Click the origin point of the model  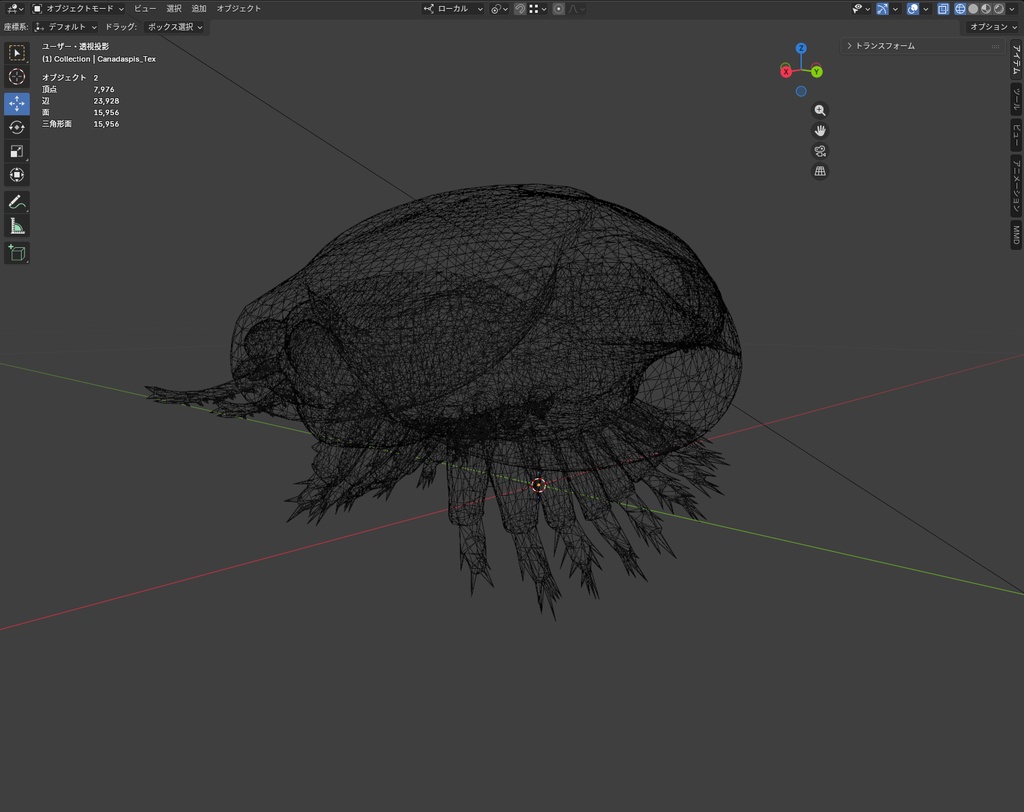538,485
